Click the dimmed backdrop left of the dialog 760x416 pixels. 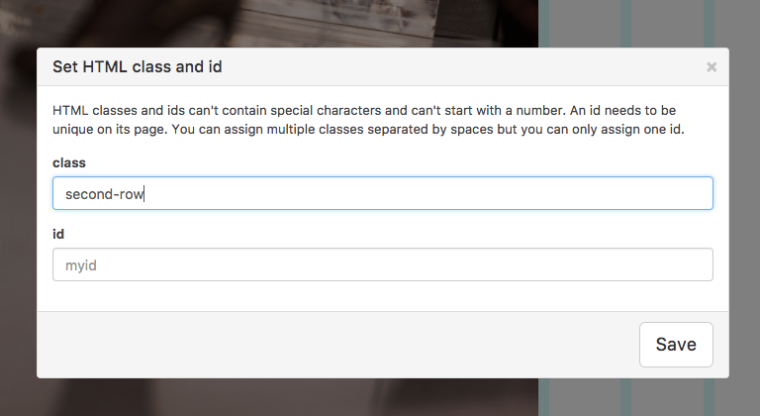tap(18, 220)
